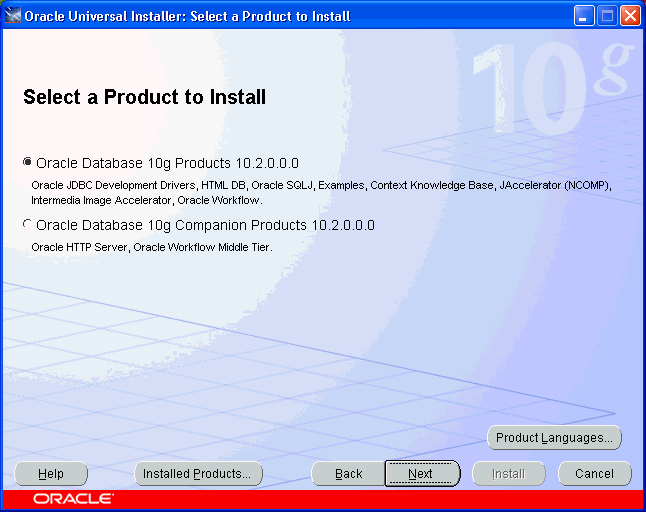Click the empty red footer bar area
This screenshot has height=512, width=646.
[380, 498]
